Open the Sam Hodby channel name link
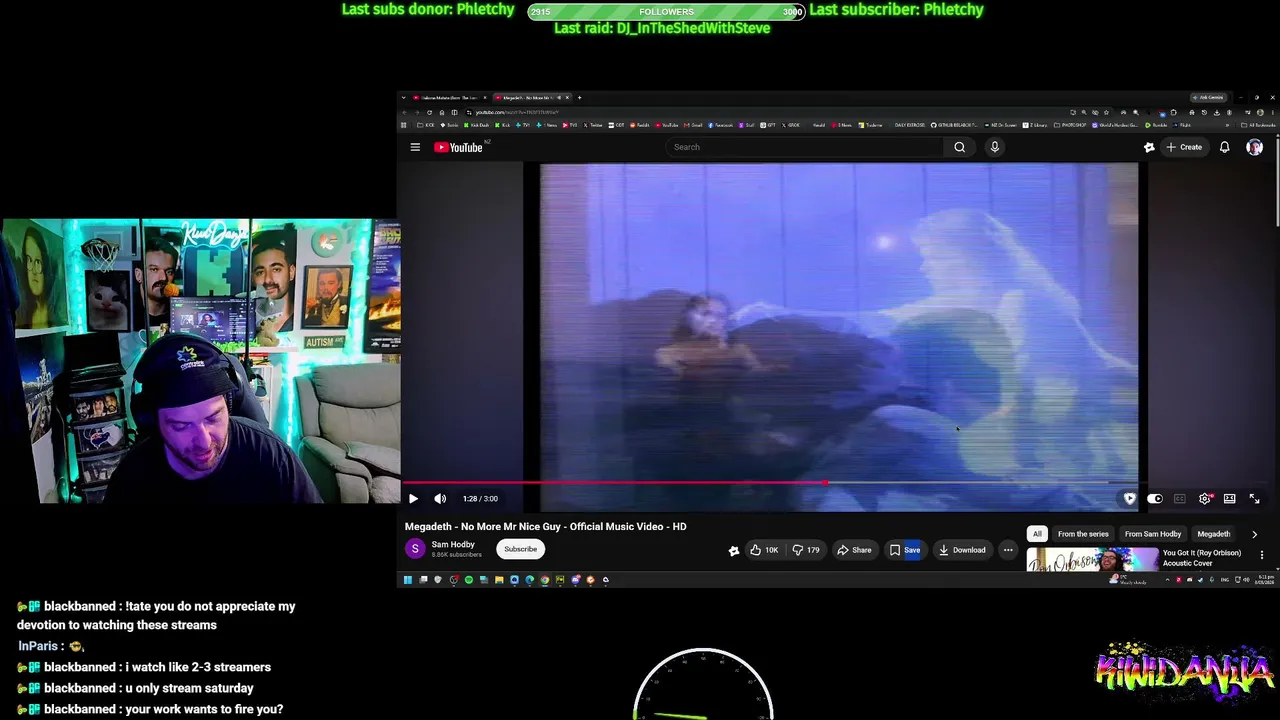The height and width of the screenshot is (720, 1280). (453, 545)
